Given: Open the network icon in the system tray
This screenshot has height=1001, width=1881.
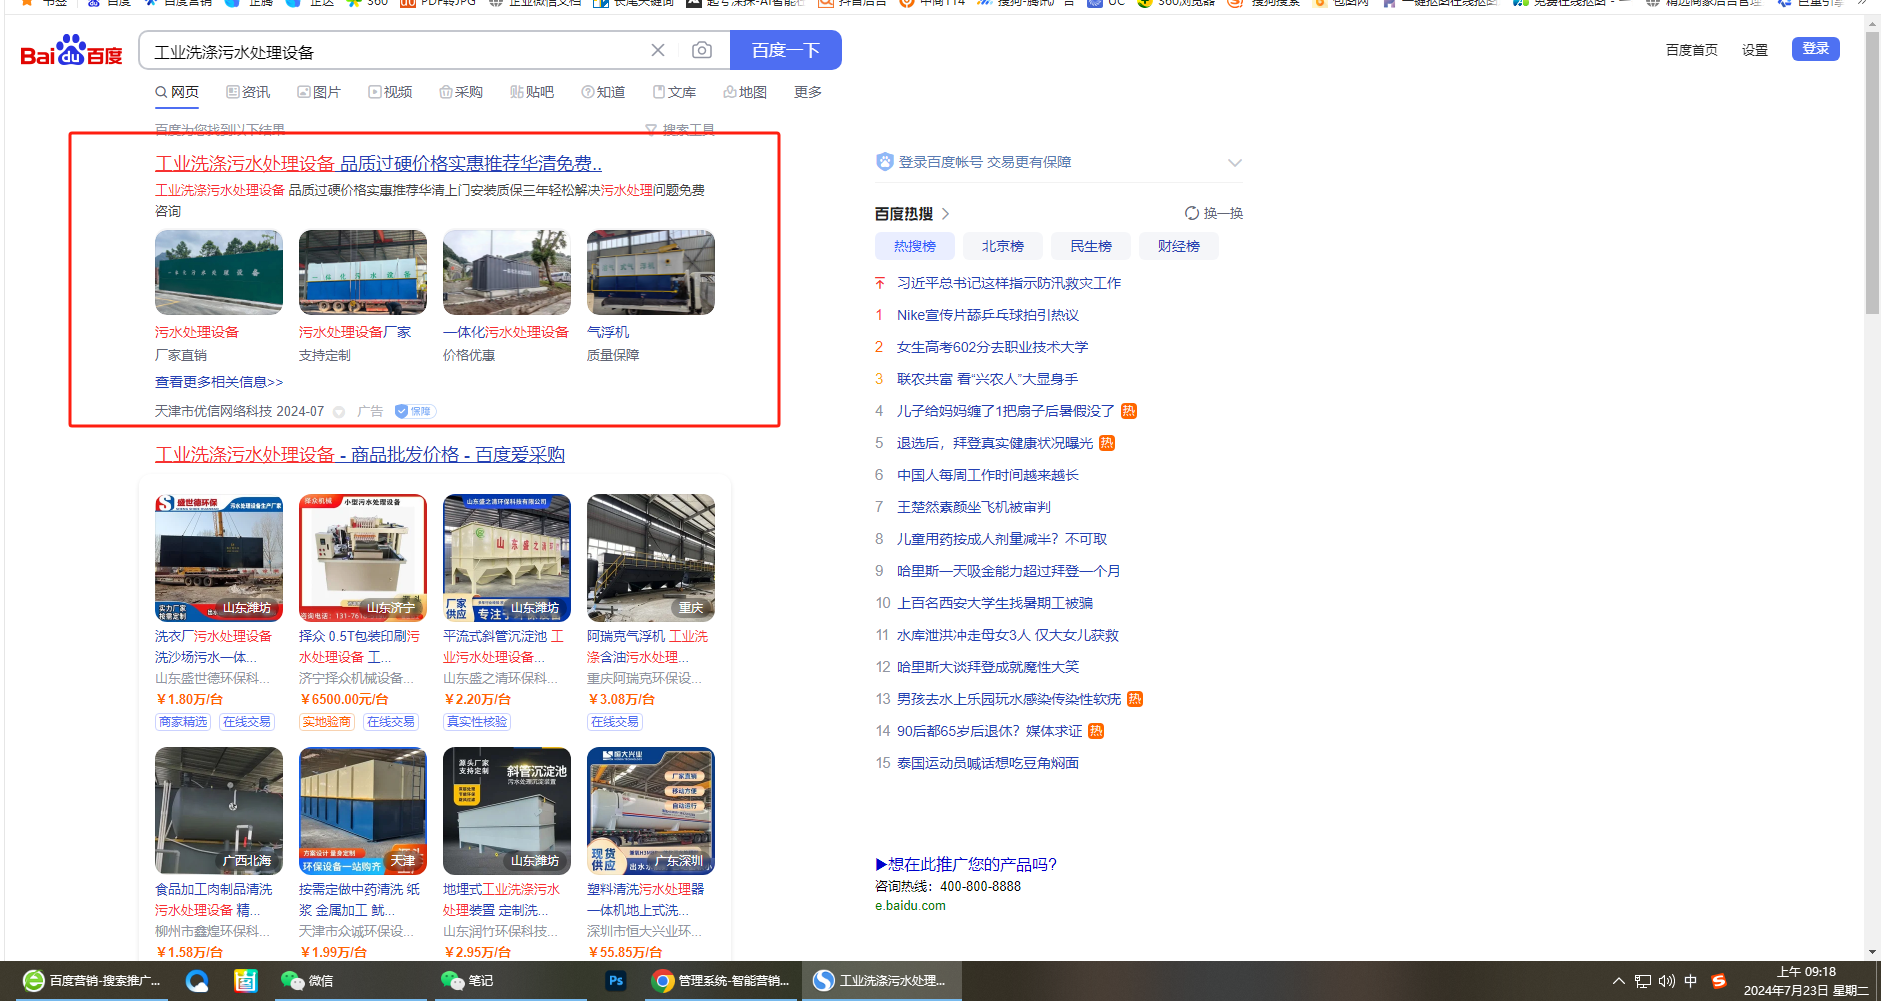Looking at the screenshot, I should click(1643, 981).
